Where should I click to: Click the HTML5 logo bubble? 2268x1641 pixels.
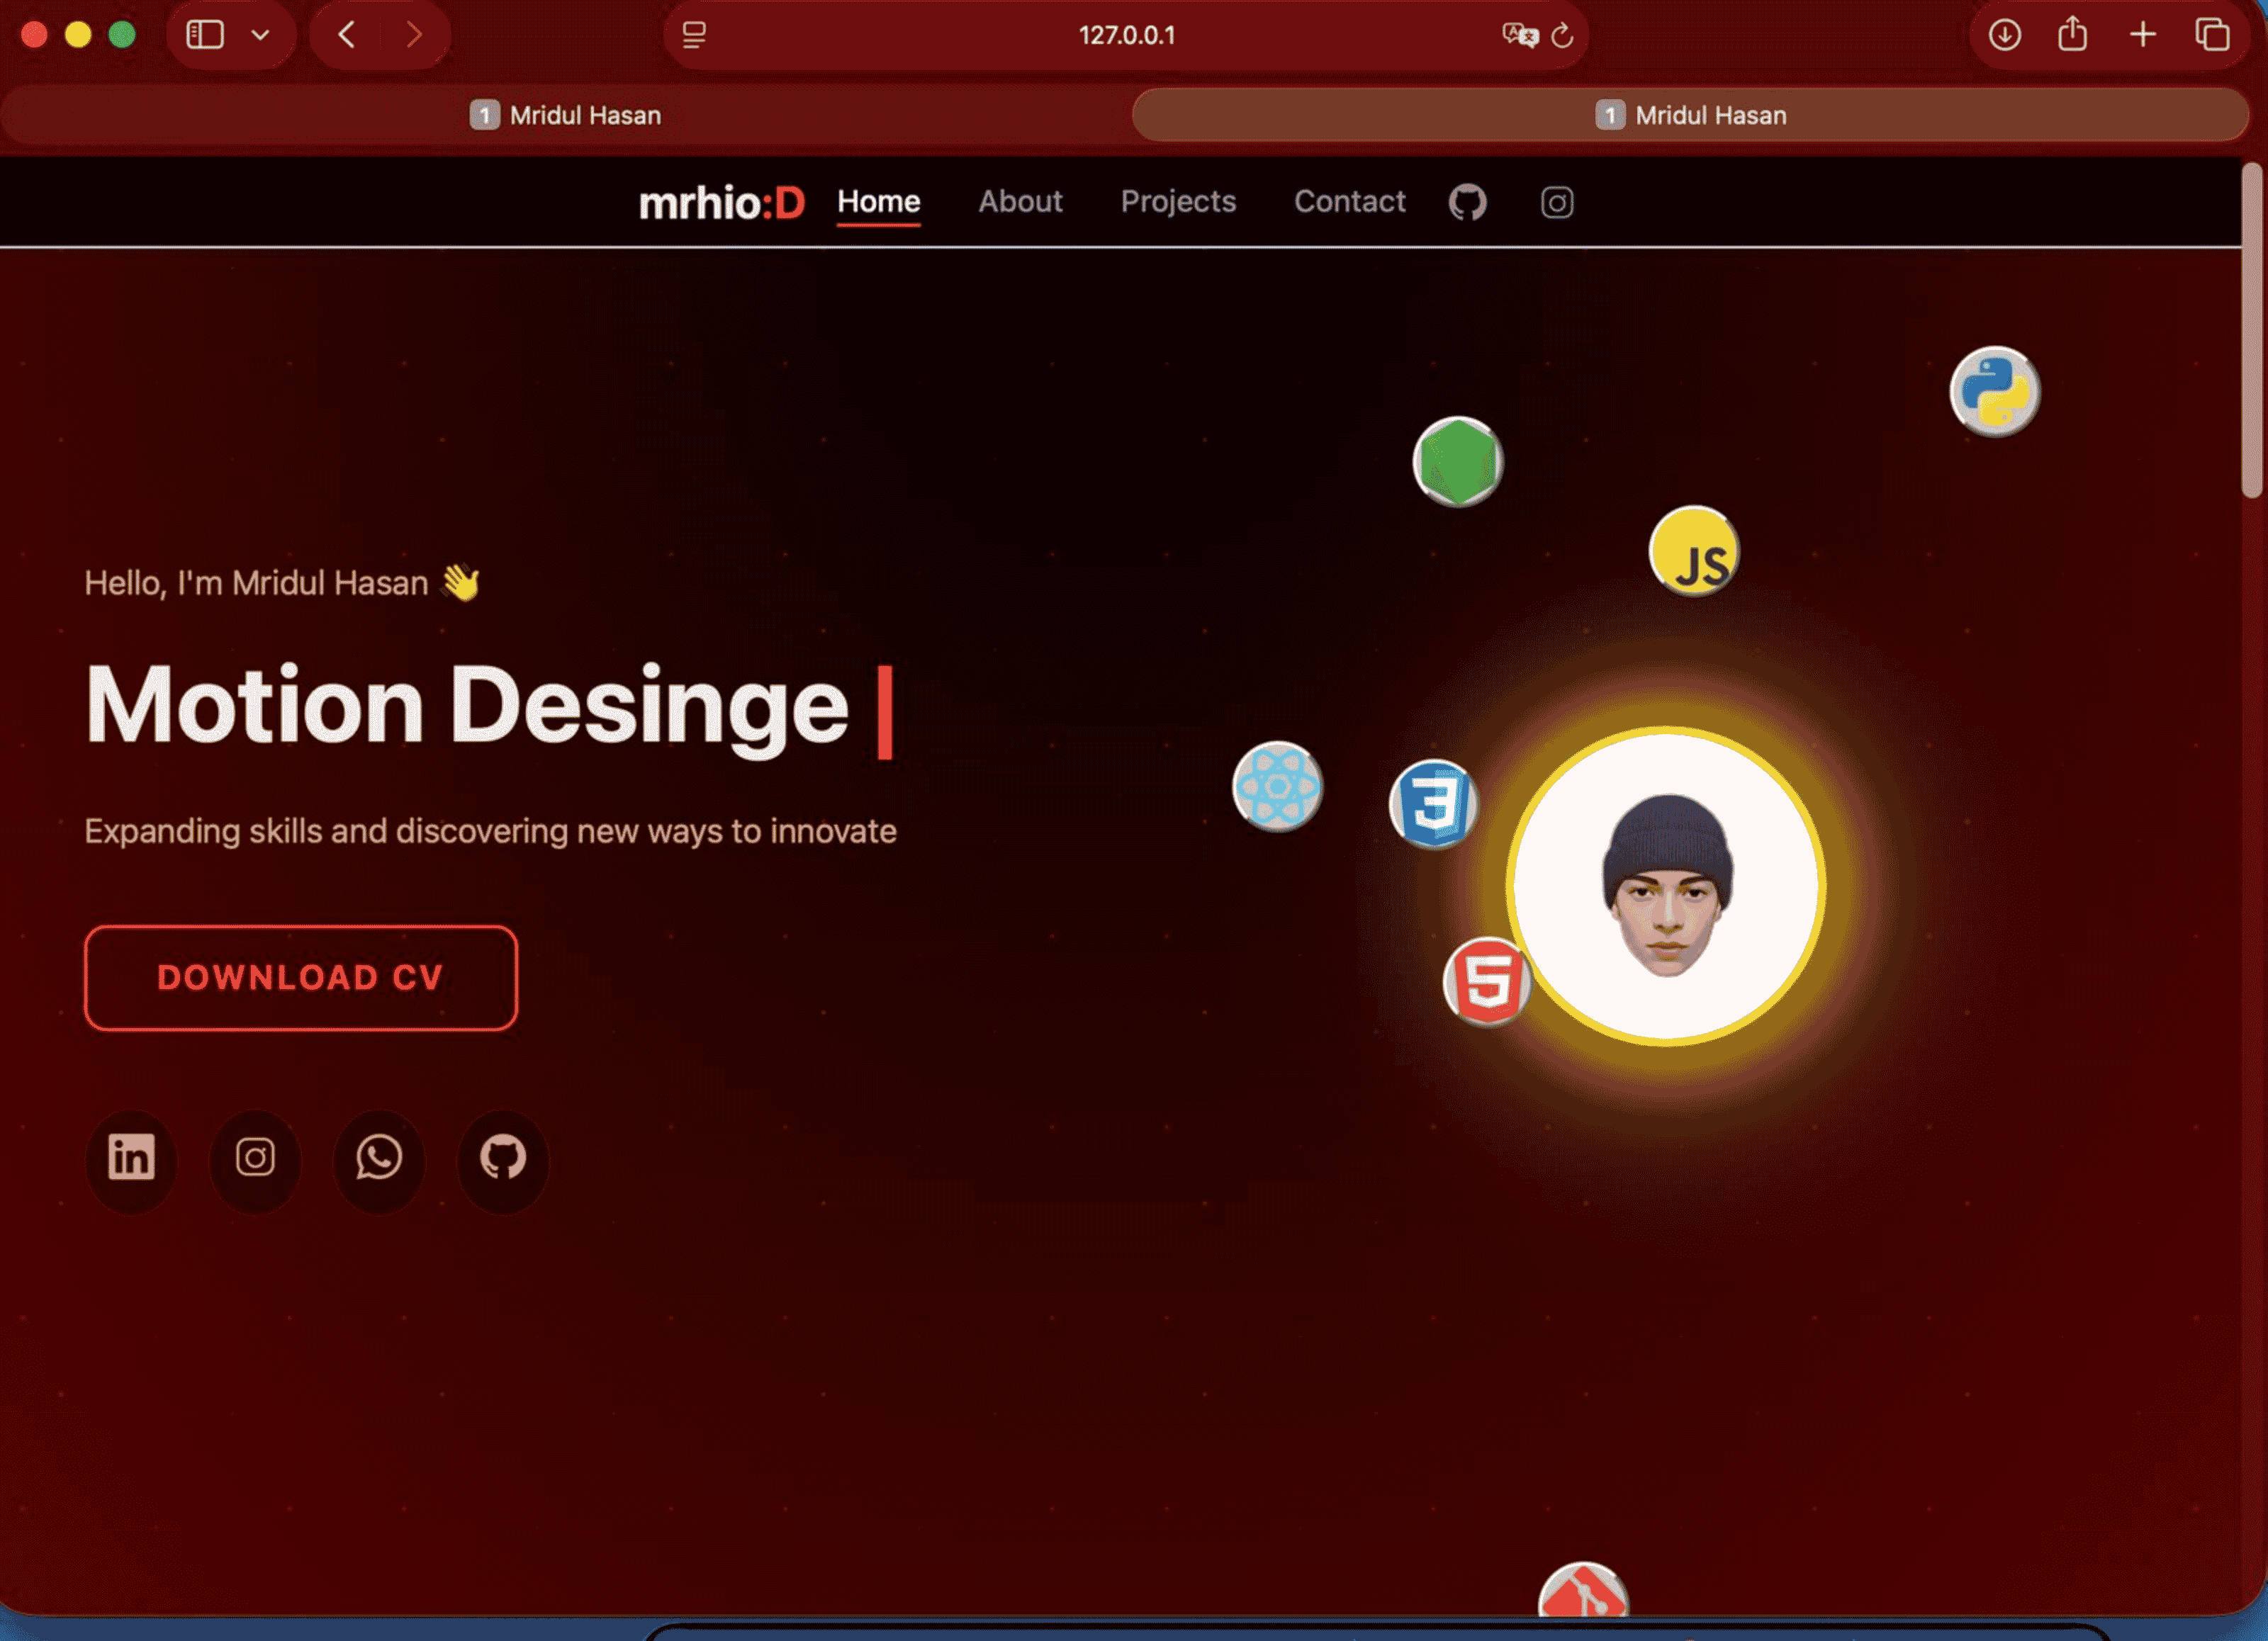pyautogui.click(x=1486, y=982)
